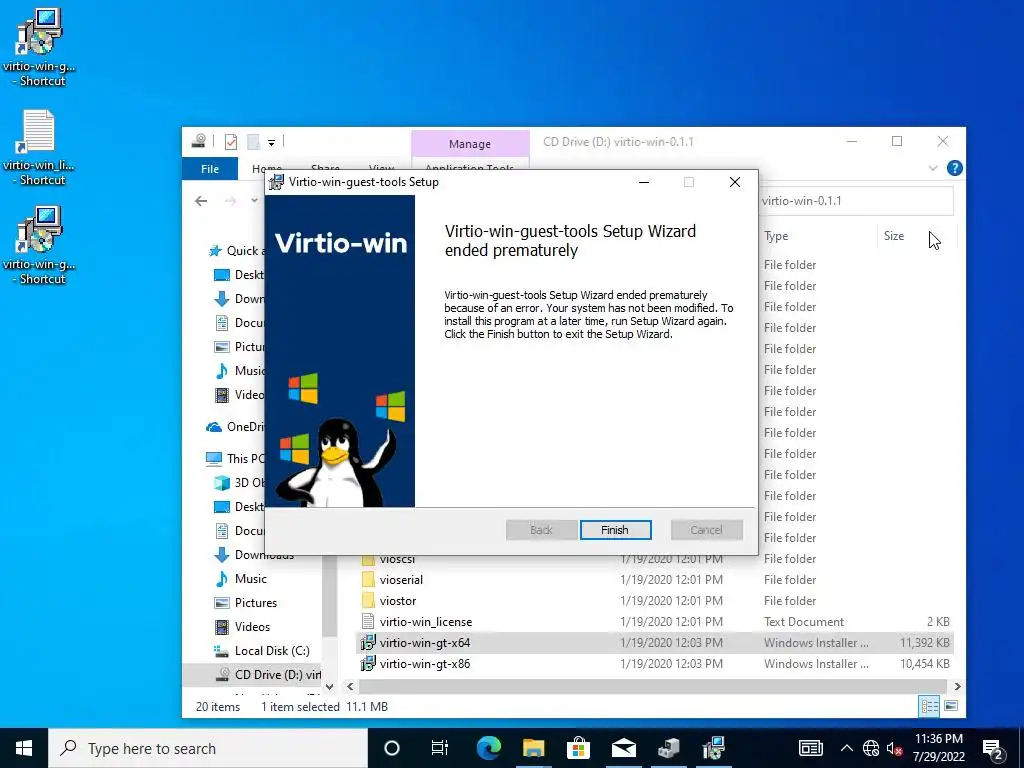Select virtio-win_li... desktop shortcut
Screen dimensions: 1024x768
(39, 147)
